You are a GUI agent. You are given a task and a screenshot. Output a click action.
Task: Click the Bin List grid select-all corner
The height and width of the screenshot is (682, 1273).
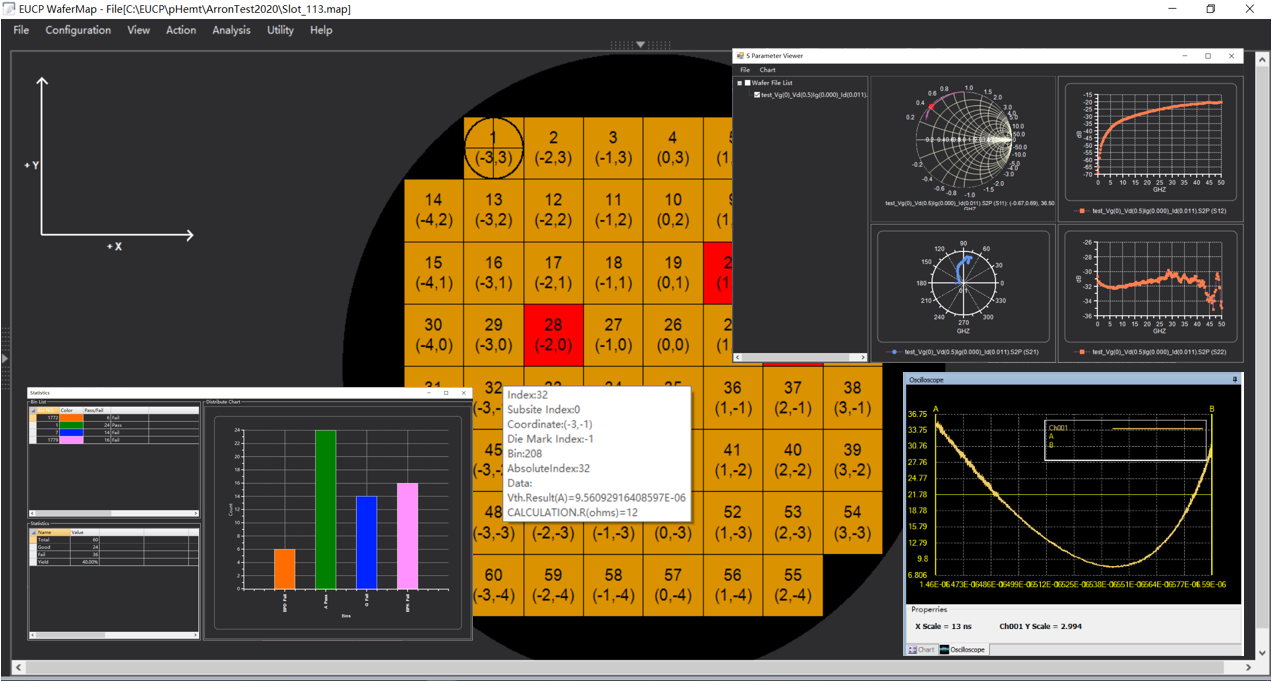(33, 410)
